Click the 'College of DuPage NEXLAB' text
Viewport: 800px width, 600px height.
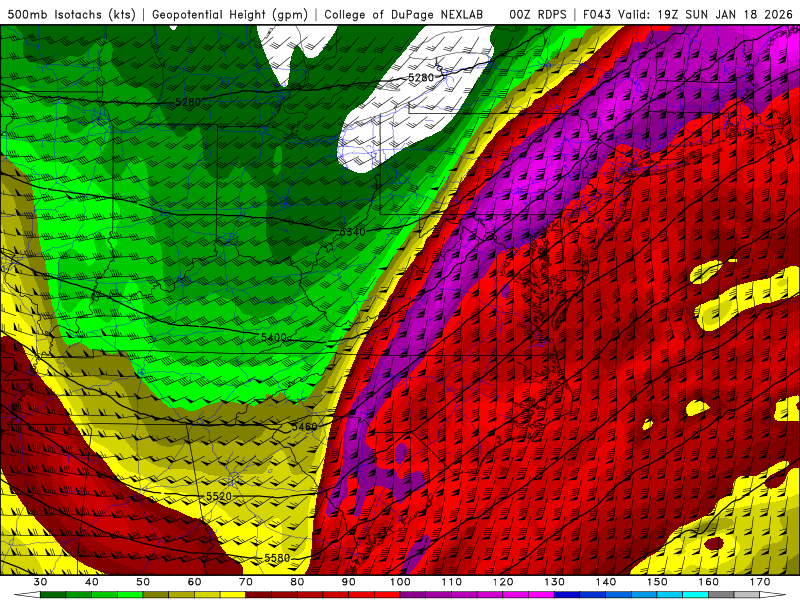tap(404, 14)
